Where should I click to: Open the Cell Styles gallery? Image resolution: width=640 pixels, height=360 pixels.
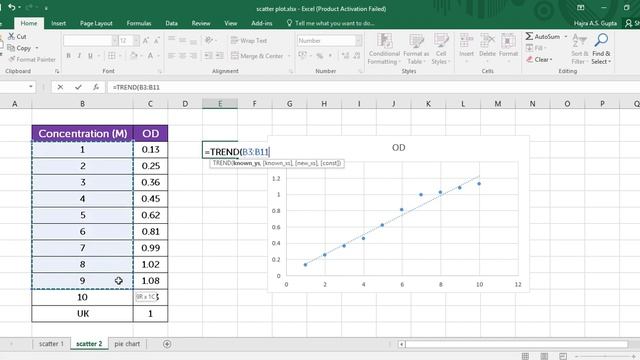441,49
